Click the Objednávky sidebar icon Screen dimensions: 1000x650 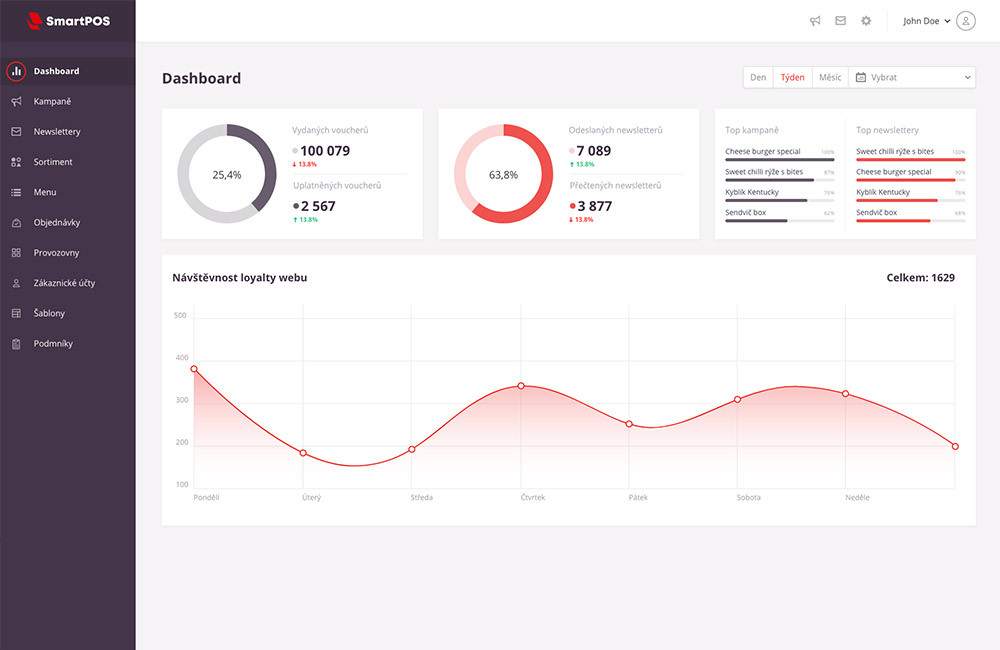(x=17, y=223)
